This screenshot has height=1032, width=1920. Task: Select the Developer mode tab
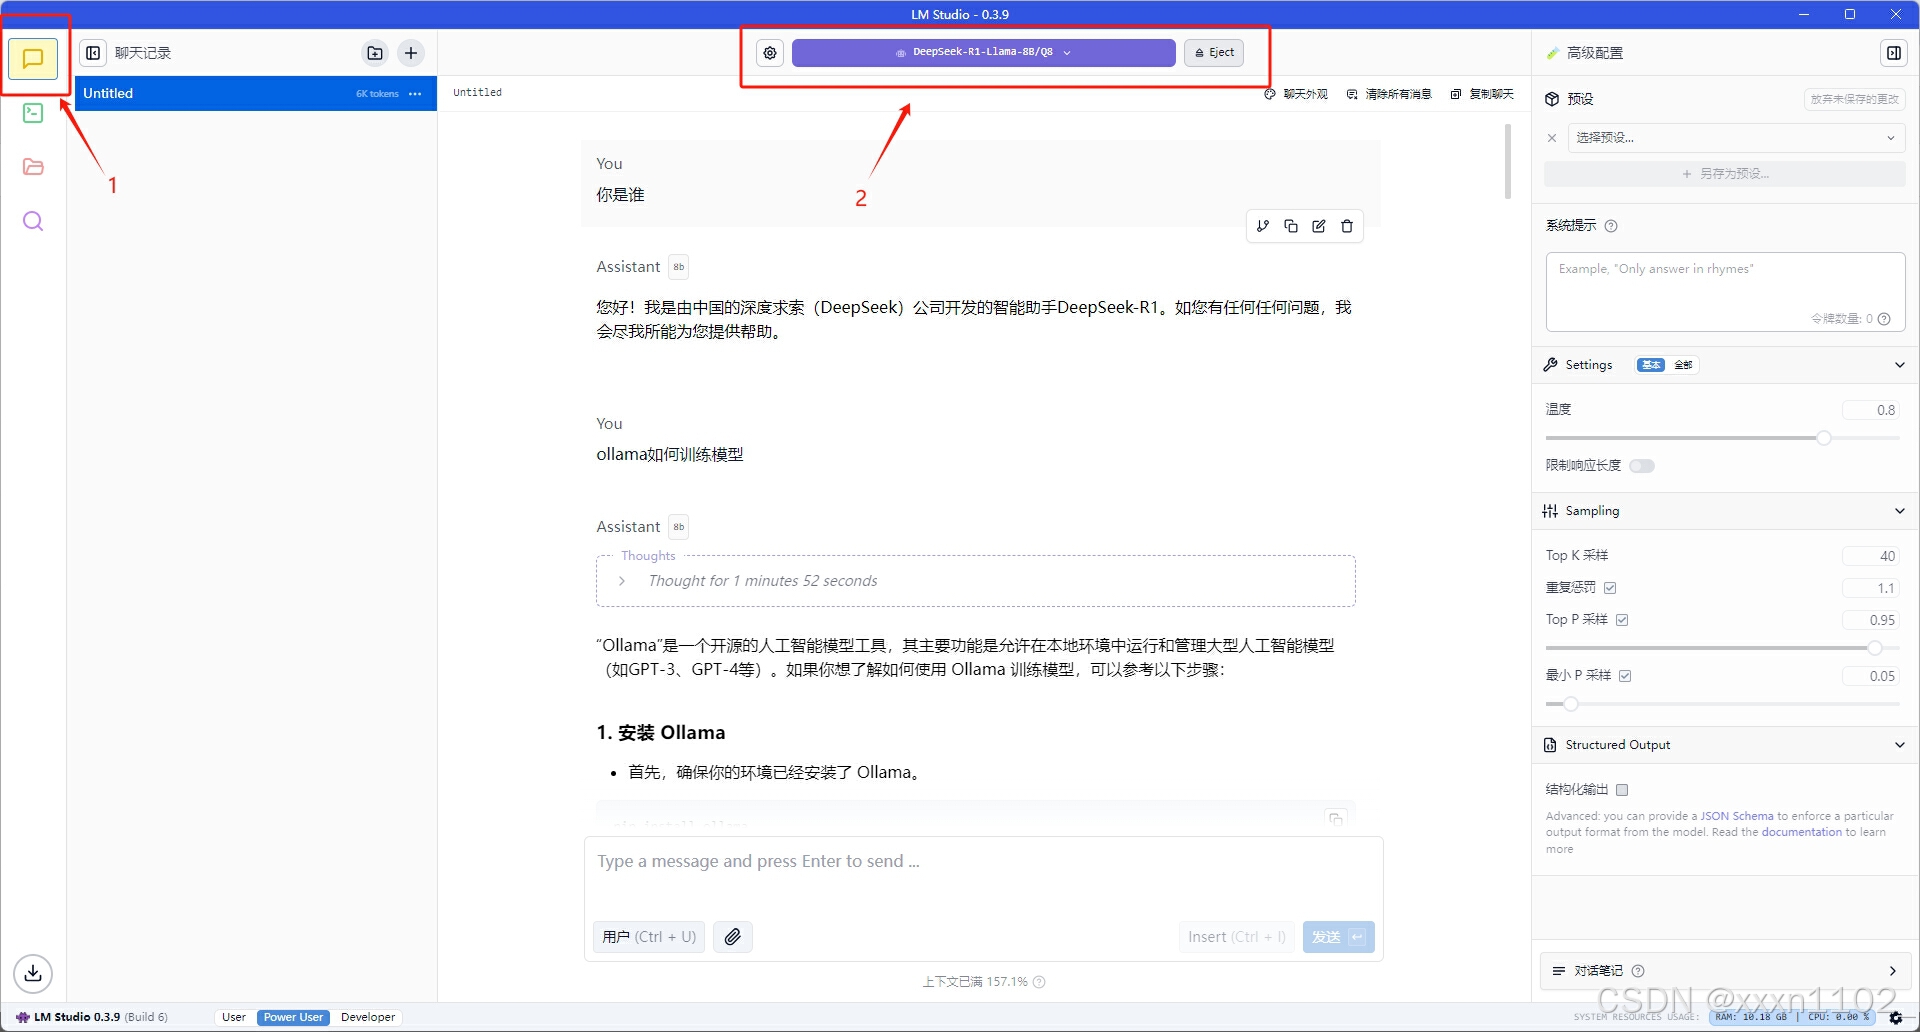pos(368,1017)
